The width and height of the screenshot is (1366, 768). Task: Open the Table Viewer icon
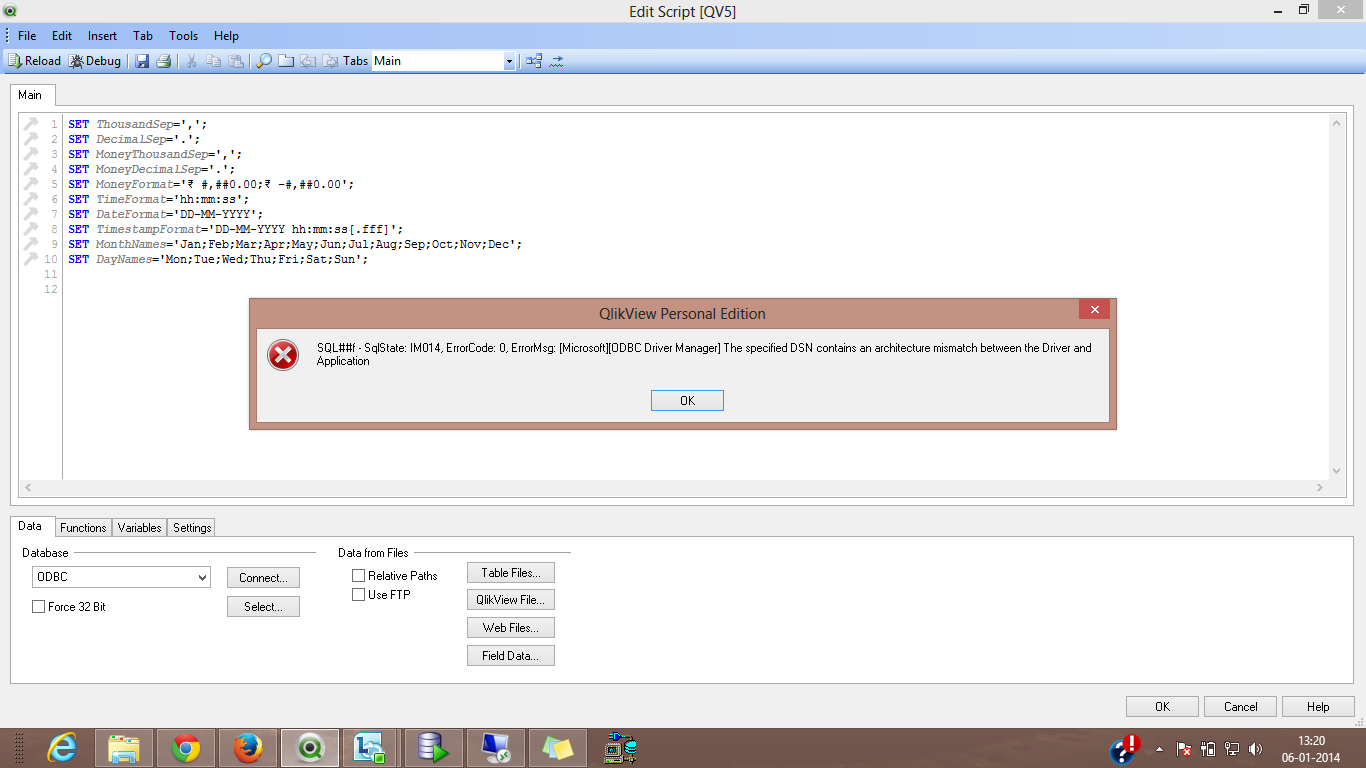pyautogui.click(x=534, y=61)
